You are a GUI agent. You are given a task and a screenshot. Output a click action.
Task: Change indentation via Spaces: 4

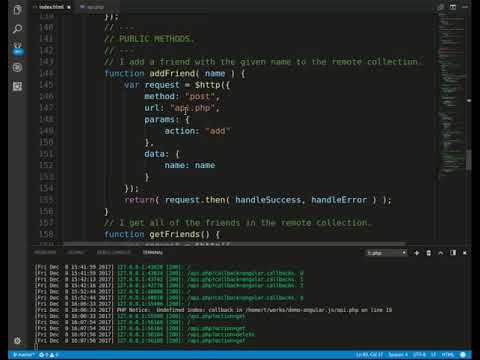coord(398,355)
